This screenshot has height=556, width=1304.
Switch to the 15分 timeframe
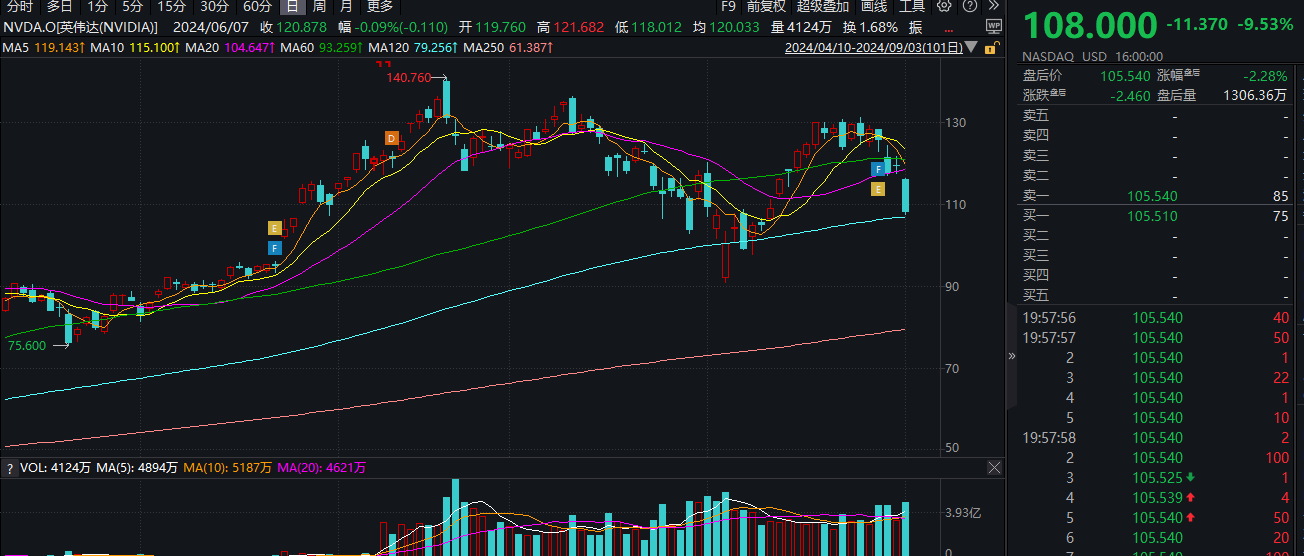(x=171, y=6)
